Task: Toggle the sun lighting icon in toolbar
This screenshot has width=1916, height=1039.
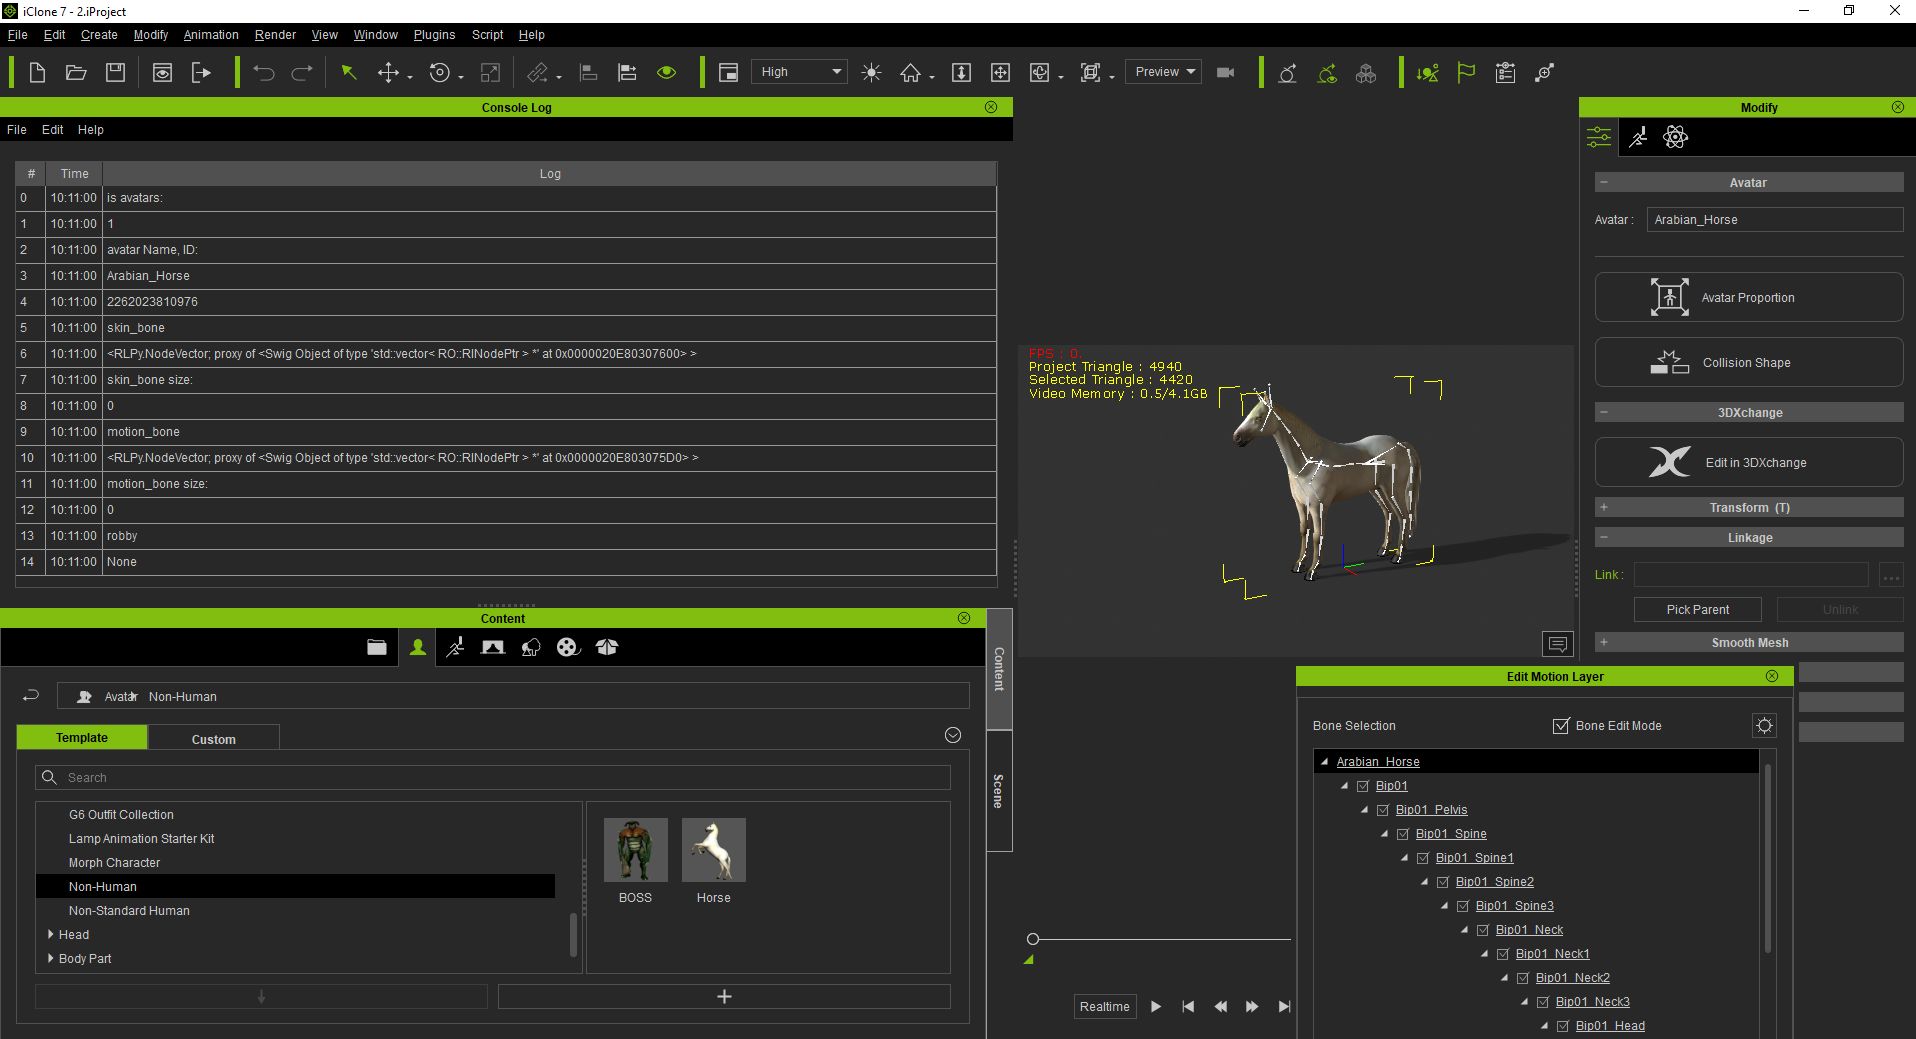Action: (872, 72)
